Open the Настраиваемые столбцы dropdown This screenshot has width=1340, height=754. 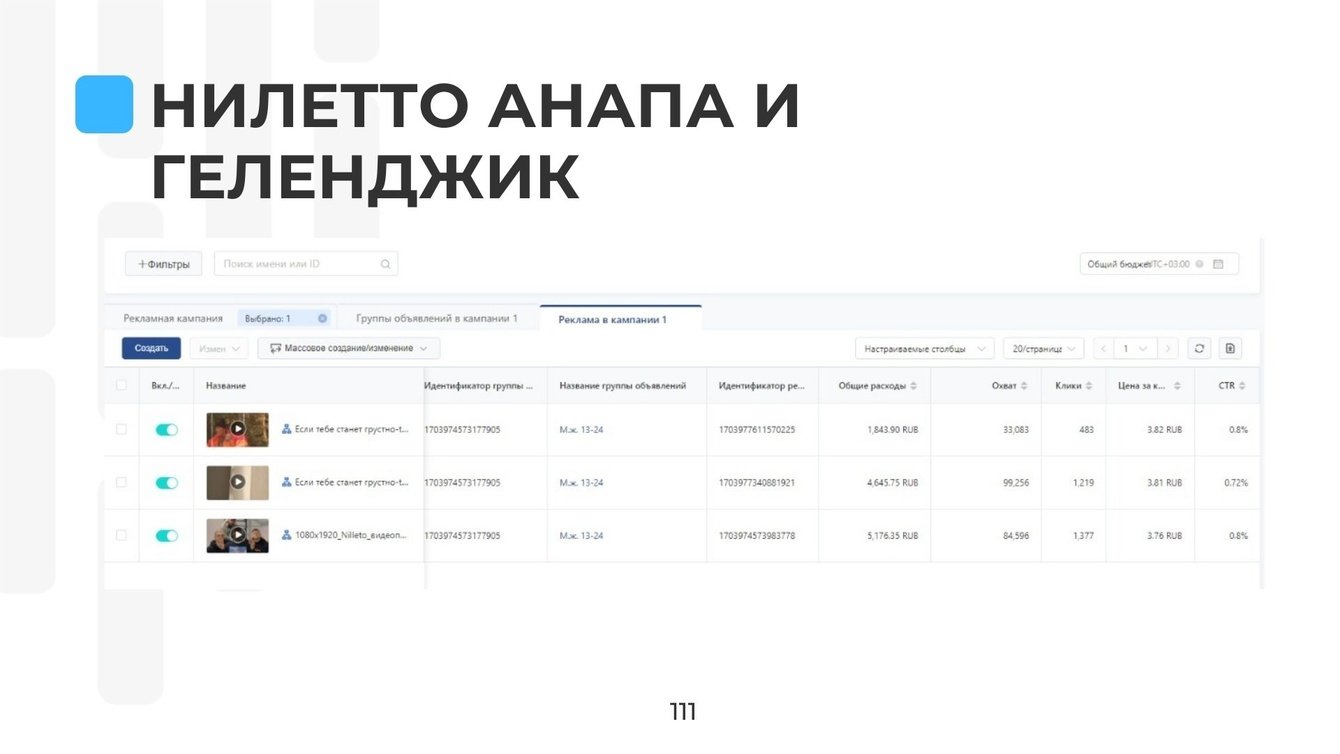click(x=924, y=349)
